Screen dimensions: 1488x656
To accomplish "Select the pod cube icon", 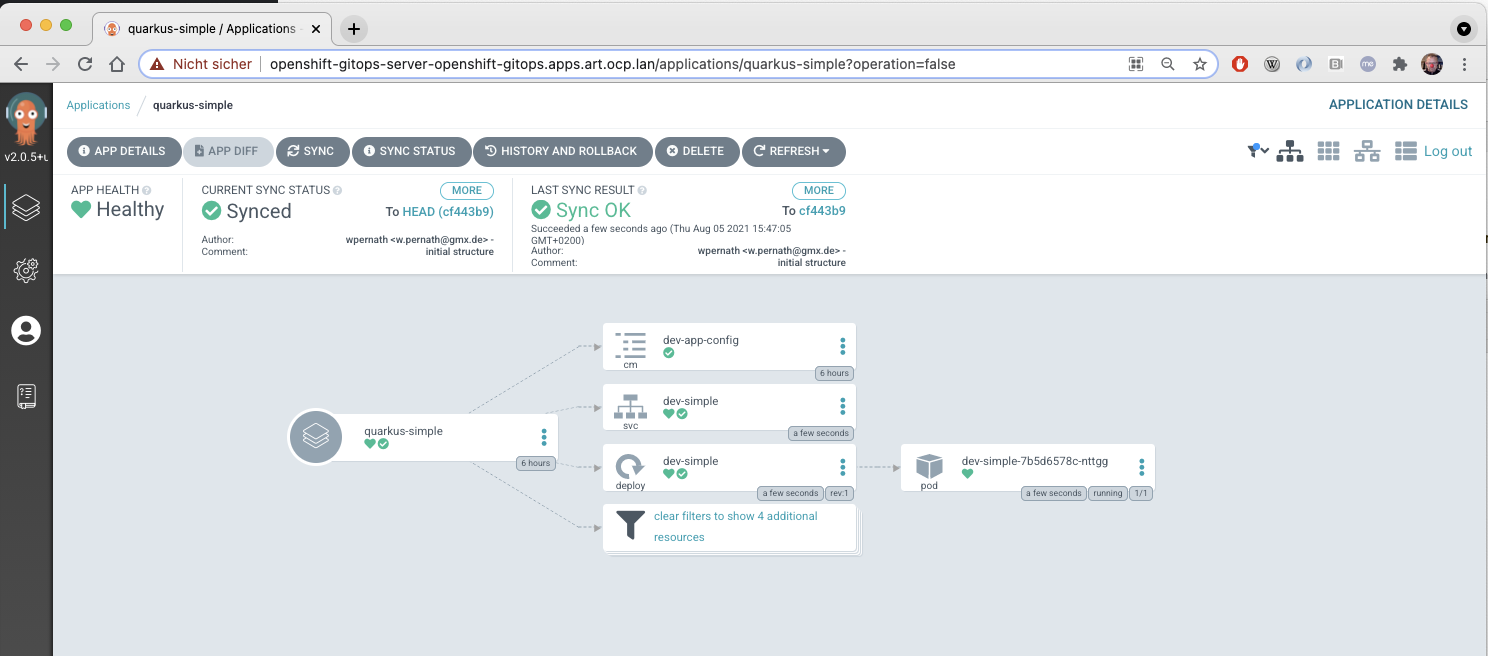I will click(929, 466).
